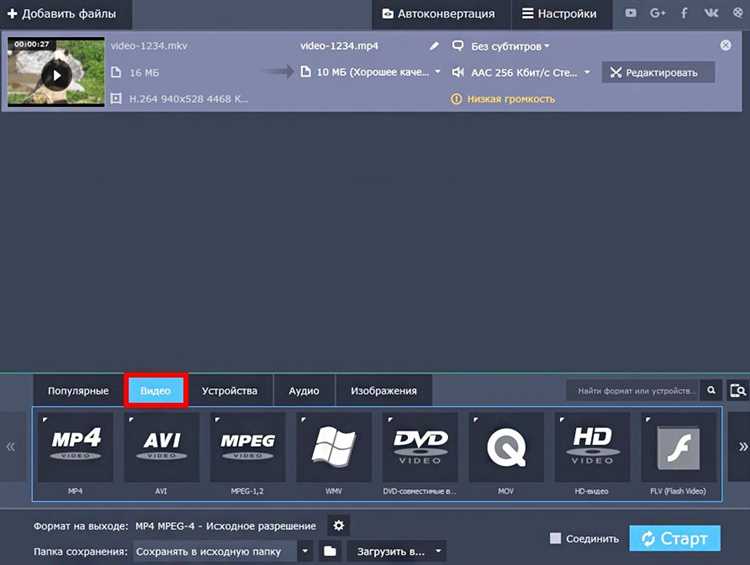The image size is (750, 565).
Task: Toggle the Соединить checkbox
Action: [x=555, y=538]
